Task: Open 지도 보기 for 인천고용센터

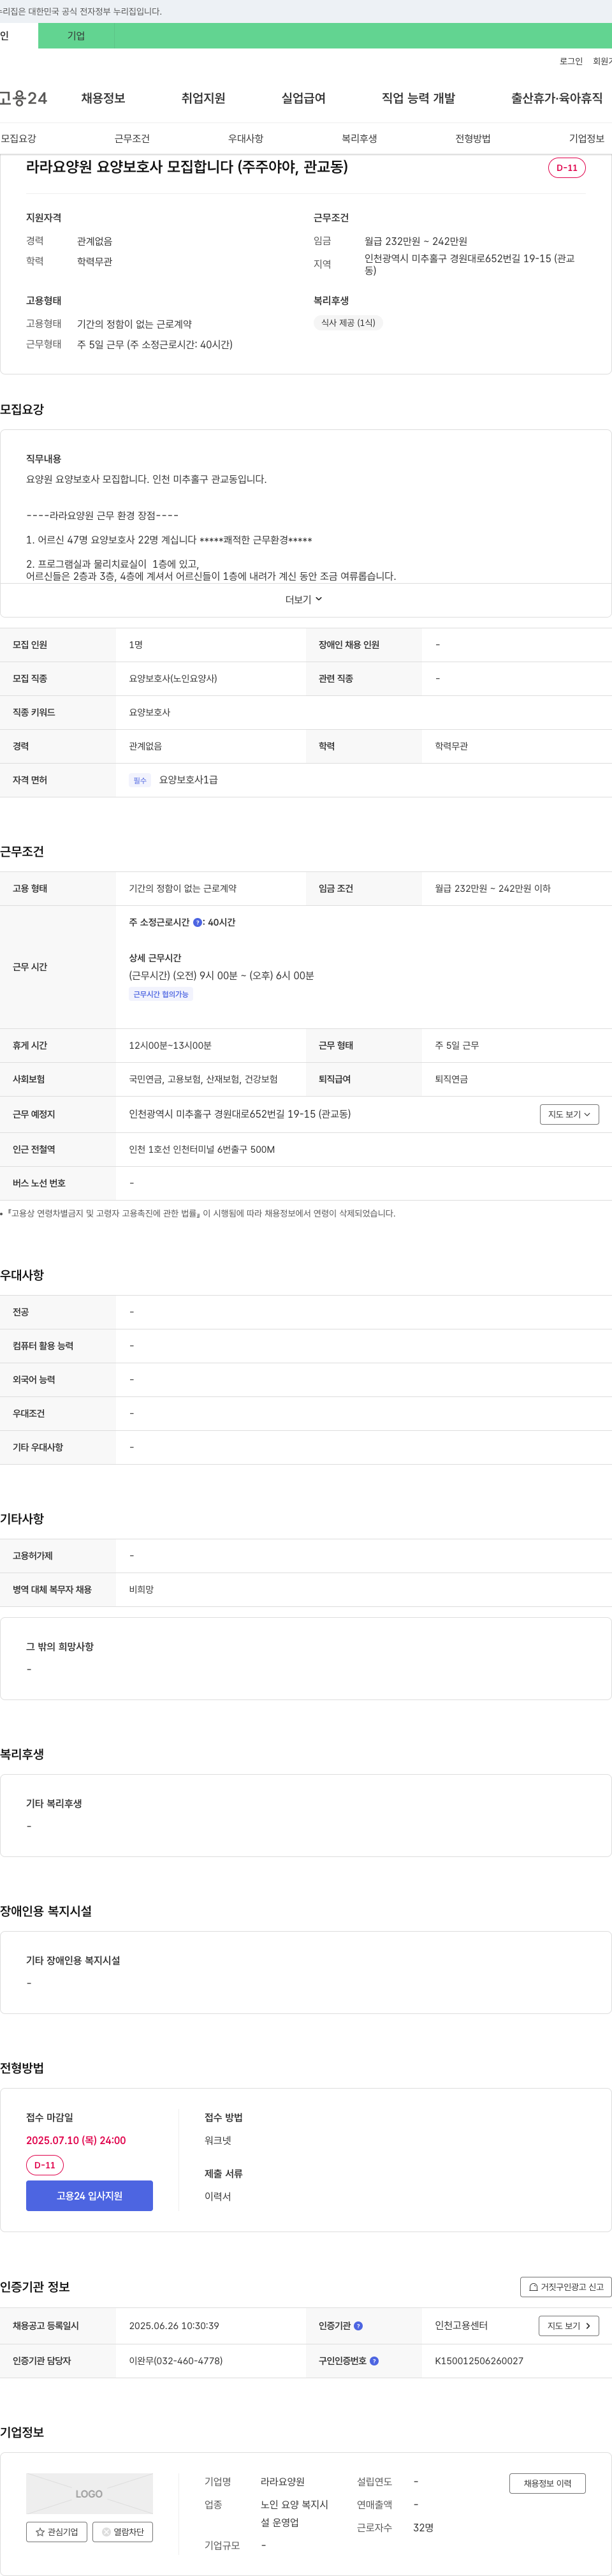Action: click(569, 2326)
